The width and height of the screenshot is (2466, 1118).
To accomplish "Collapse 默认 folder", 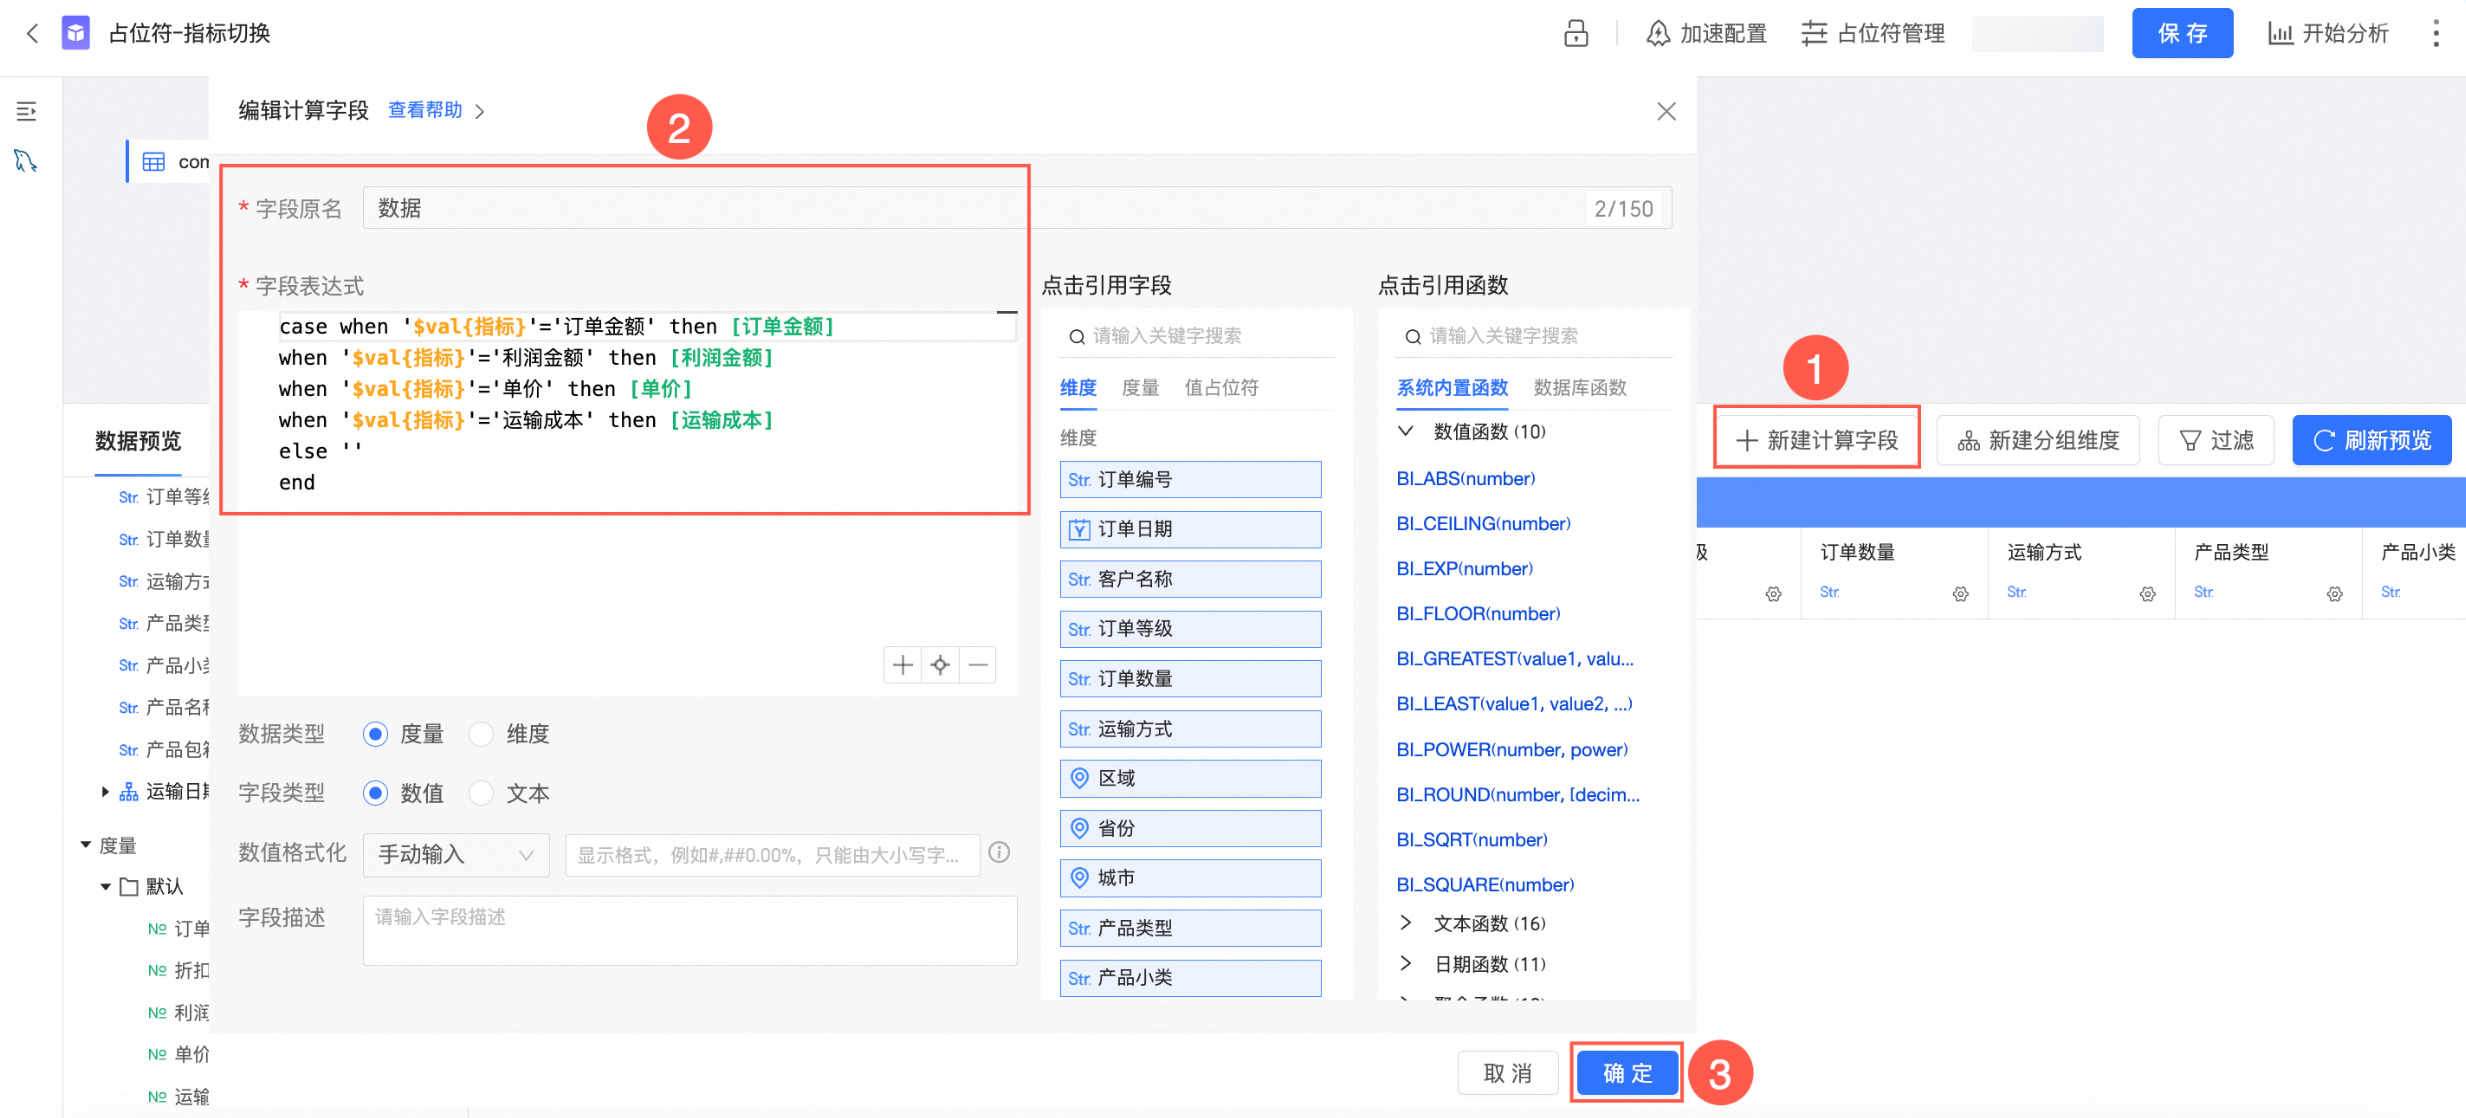I will coord(105,887).
